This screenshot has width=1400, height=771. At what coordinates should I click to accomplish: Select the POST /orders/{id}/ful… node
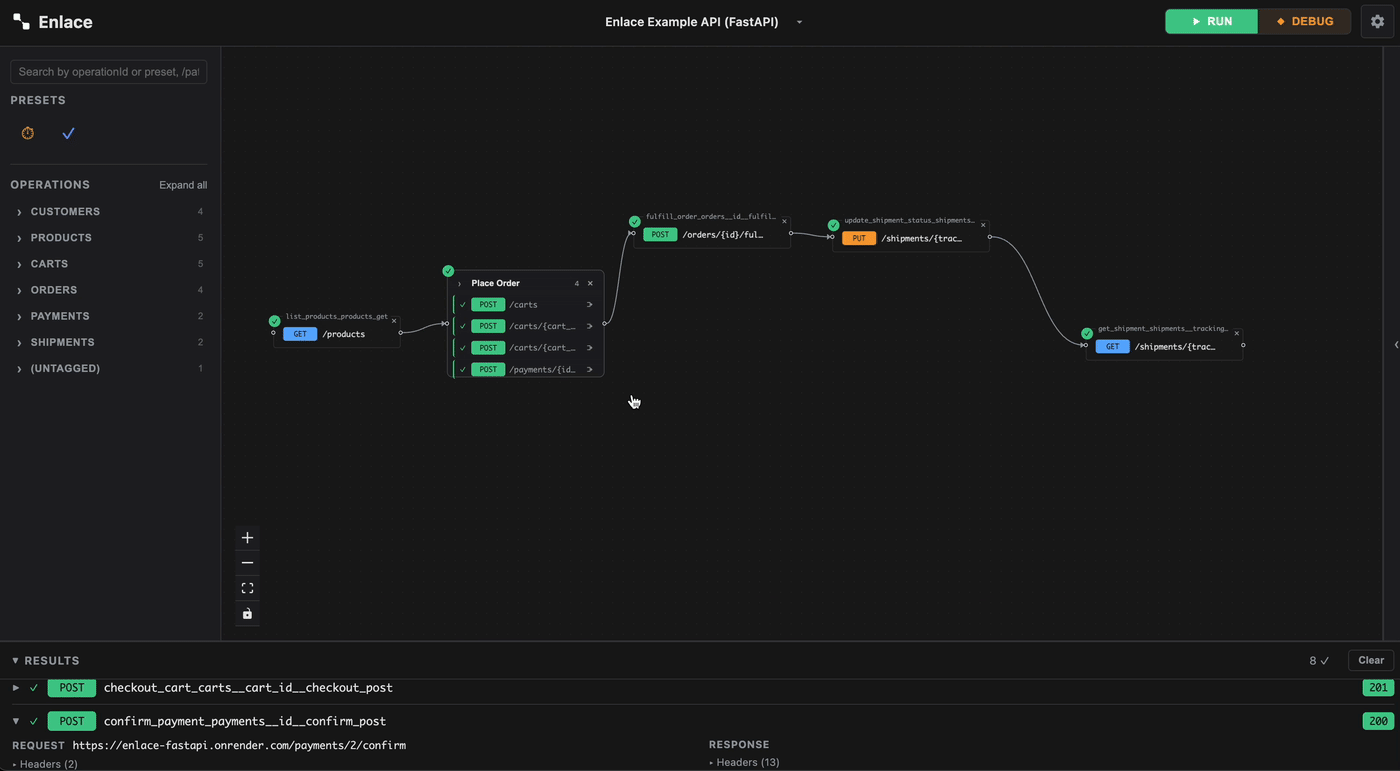712,235
